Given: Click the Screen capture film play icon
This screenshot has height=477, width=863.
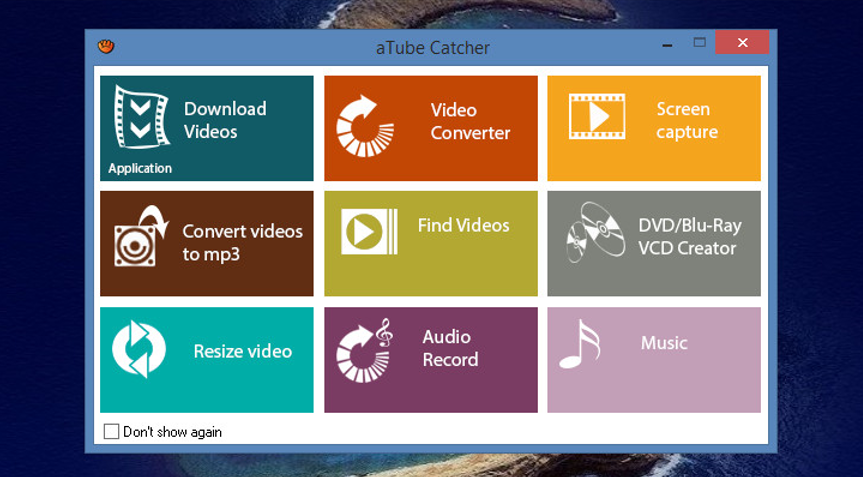Looking at the screenshot, I should pos(597,116).
